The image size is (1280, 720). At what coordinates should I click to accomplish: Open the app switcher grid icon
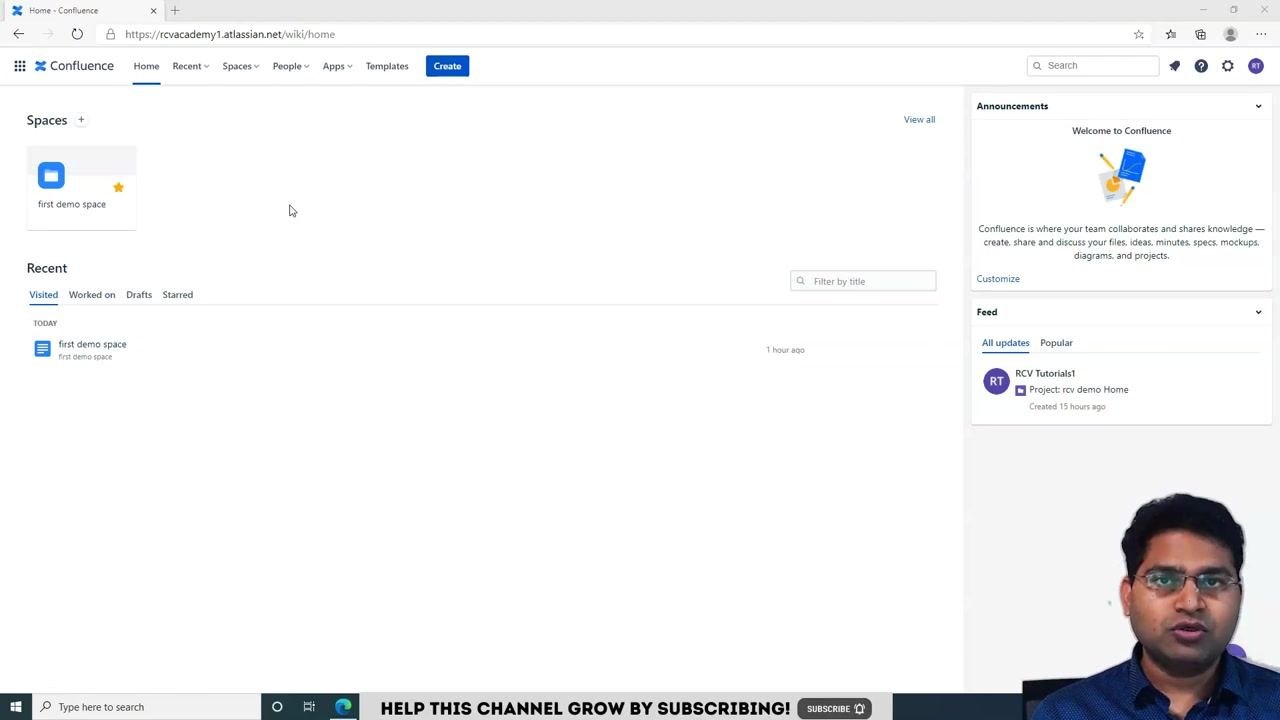(x=19, y=66)
